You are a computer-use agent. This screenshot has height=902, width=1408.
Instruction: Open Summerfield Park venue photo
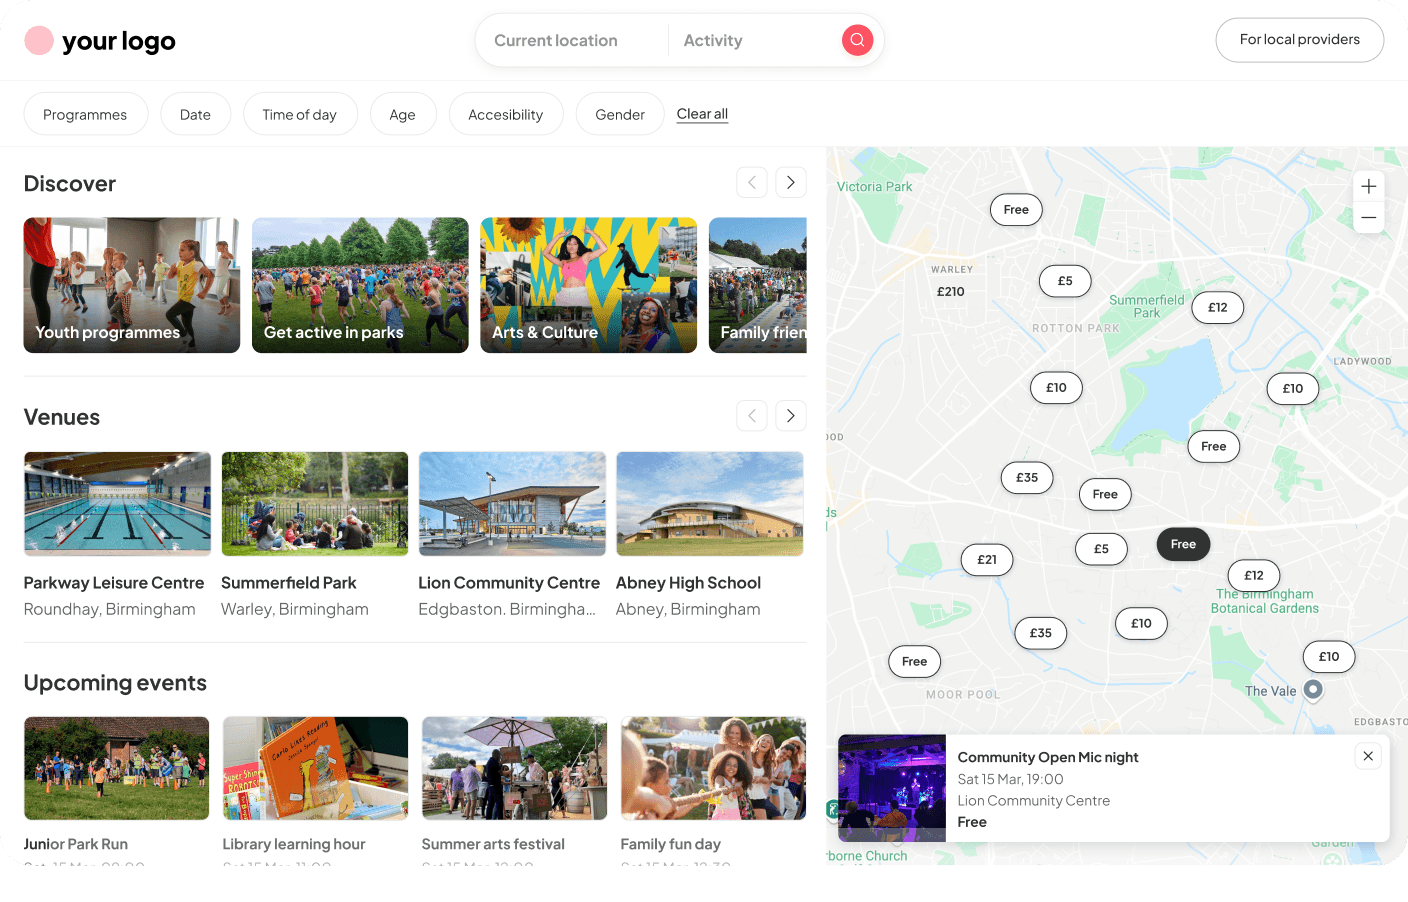(315, 504)
